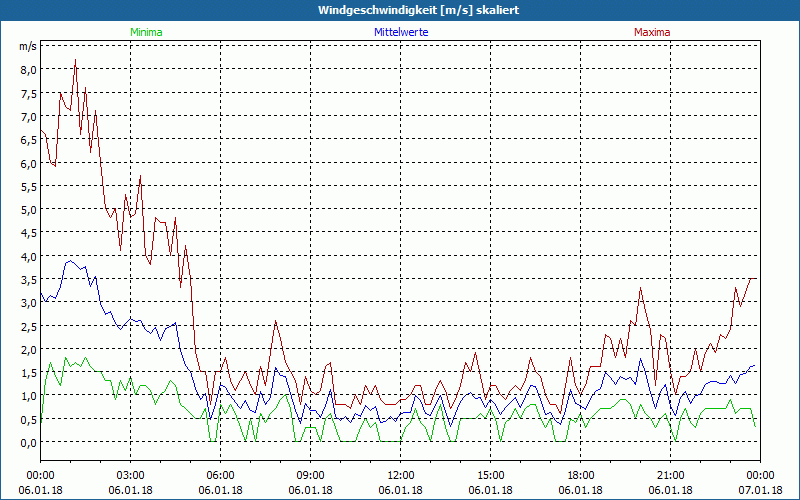800x500 pixels.
Task: Click the 1,0 y-axis value
Action: (28, 396)
